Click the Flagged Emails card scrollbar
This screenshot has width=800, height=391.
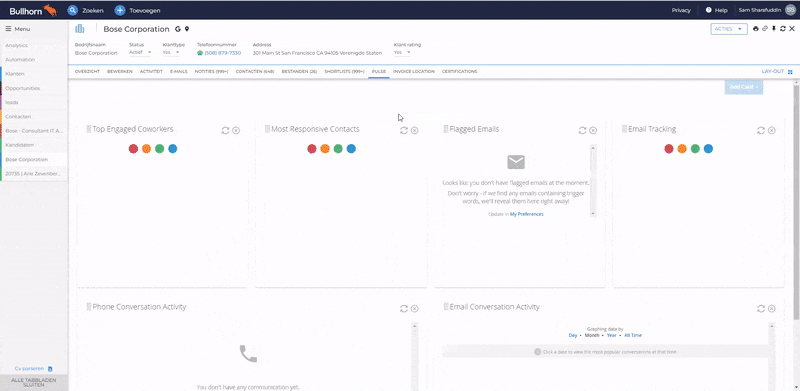tap(593, 181)
